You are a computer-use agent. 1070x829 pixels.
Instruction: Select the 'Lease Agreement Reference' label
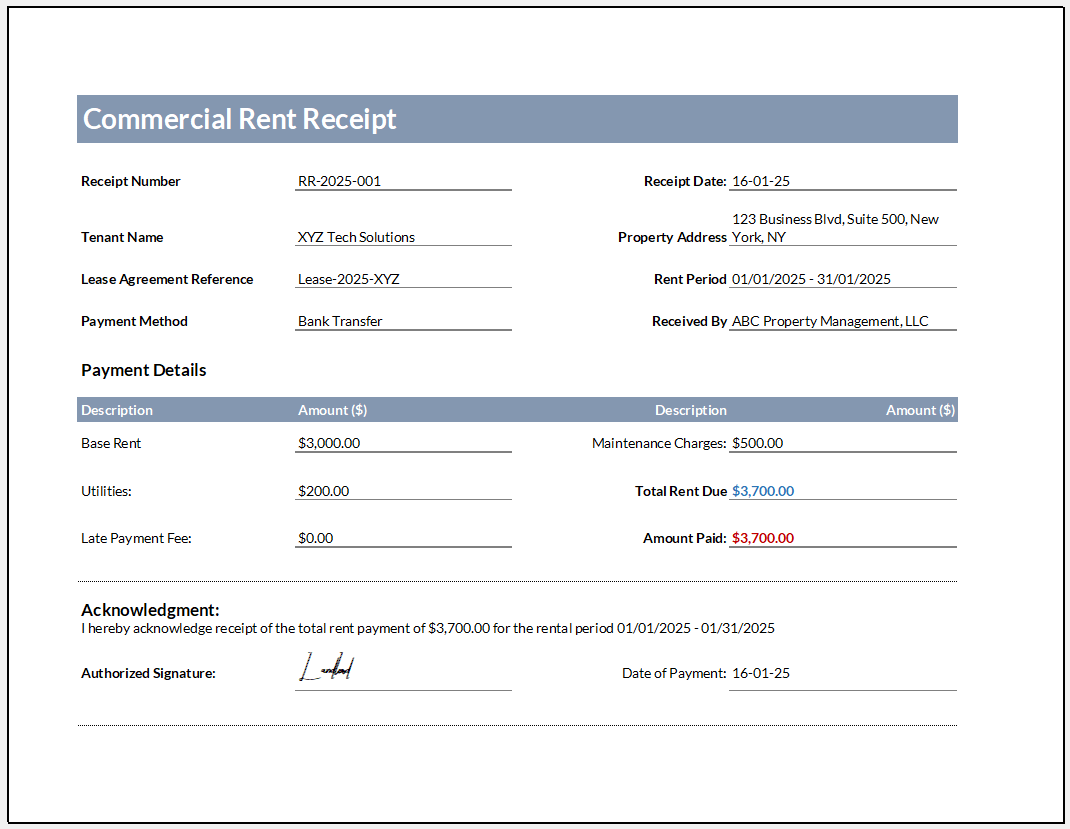(167, 280)
